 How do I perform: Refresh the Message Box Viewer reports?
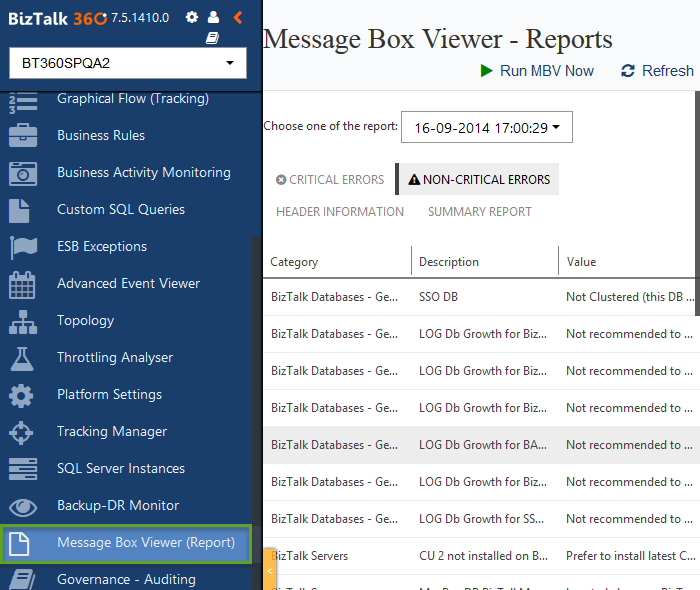pos(657,71)
